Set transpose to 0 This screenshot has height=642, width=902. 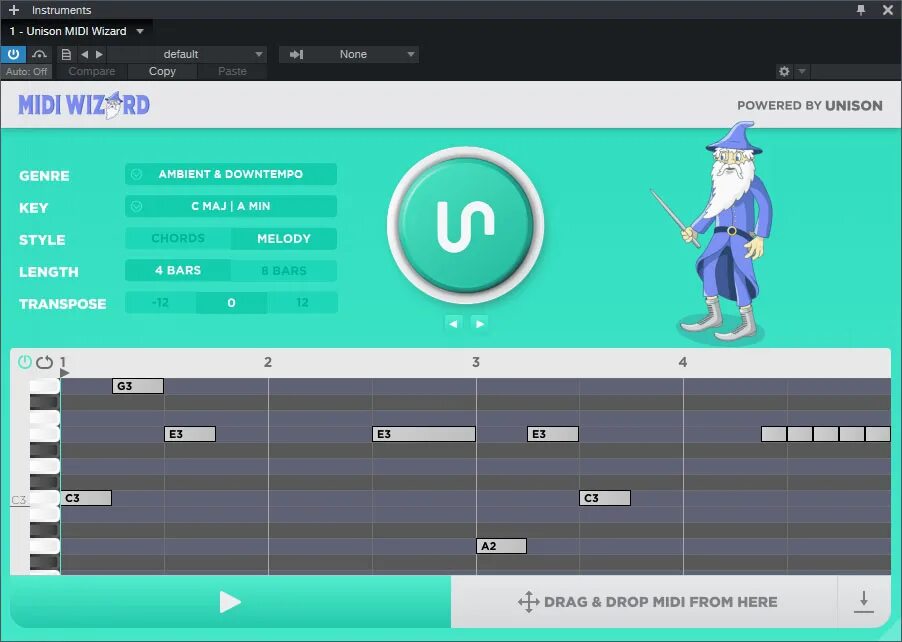pos(231,303)
